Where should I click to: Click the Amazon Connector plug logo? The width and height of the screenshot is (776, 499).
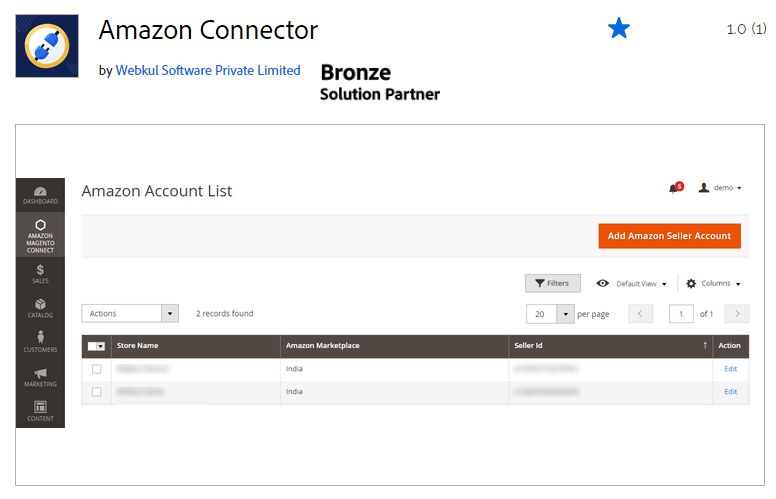(x=47, y=45)
